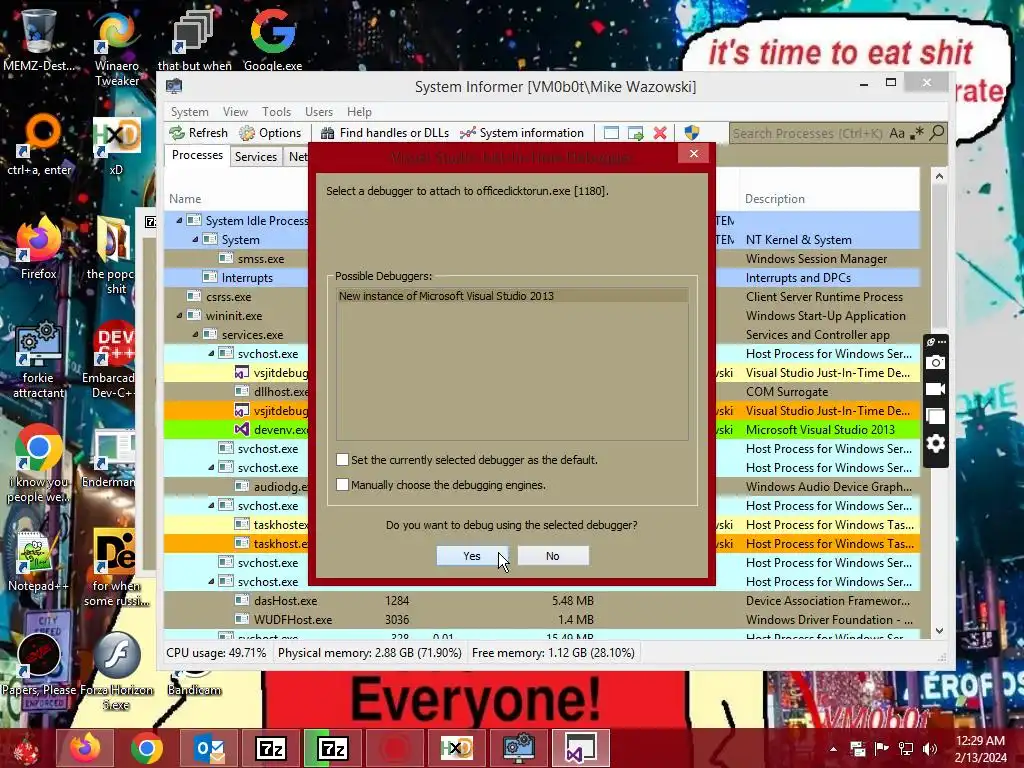Click No in the debugger dialog
This screenshot has width=1024, height=768.
click(553, 556)
